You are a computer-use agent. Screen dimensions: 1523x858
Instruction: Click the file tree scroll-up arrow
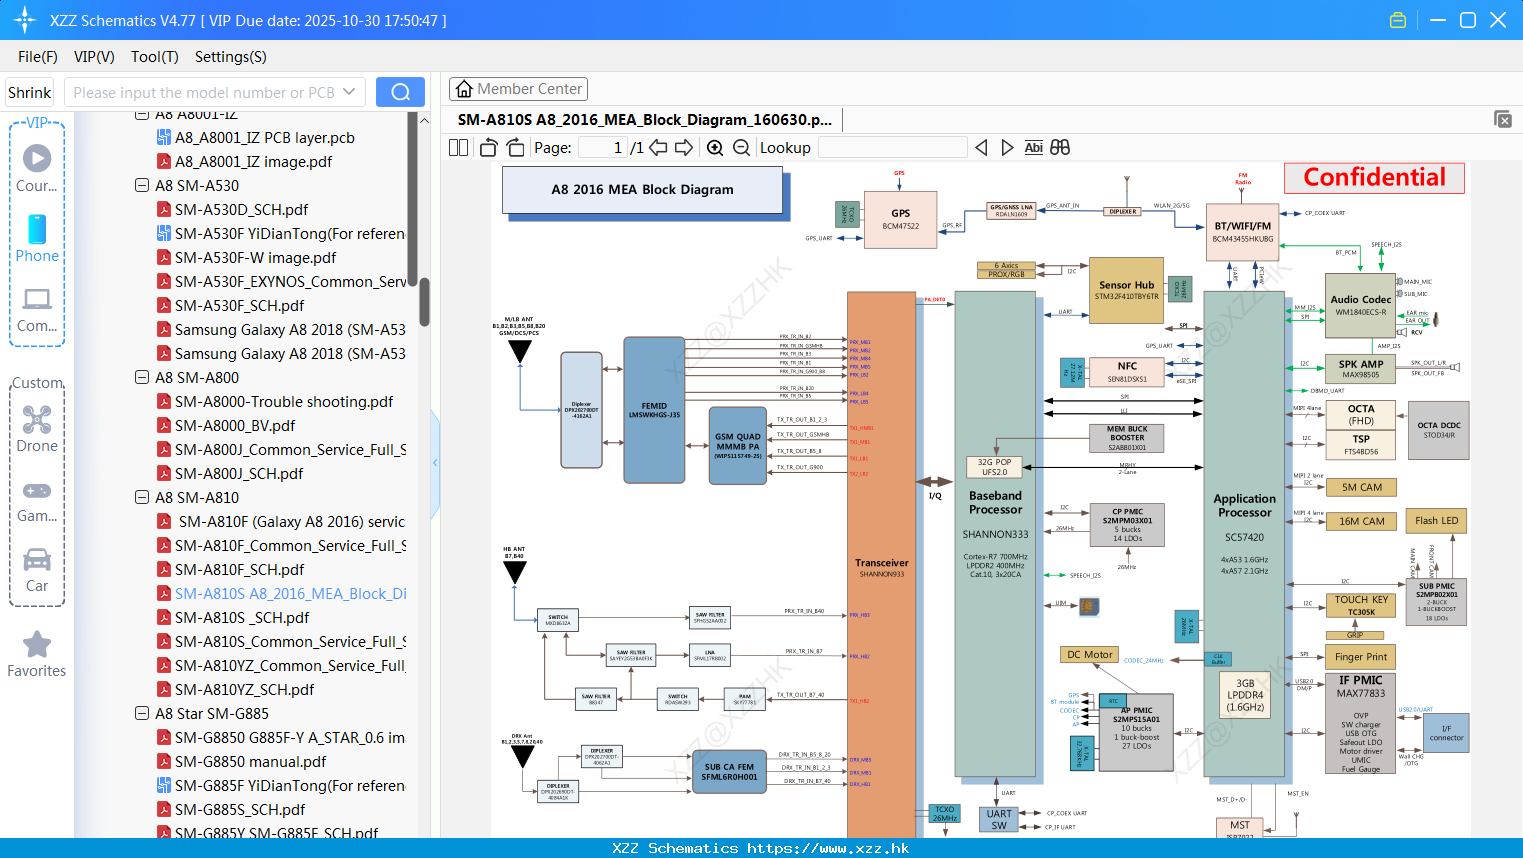coord(424,120)
